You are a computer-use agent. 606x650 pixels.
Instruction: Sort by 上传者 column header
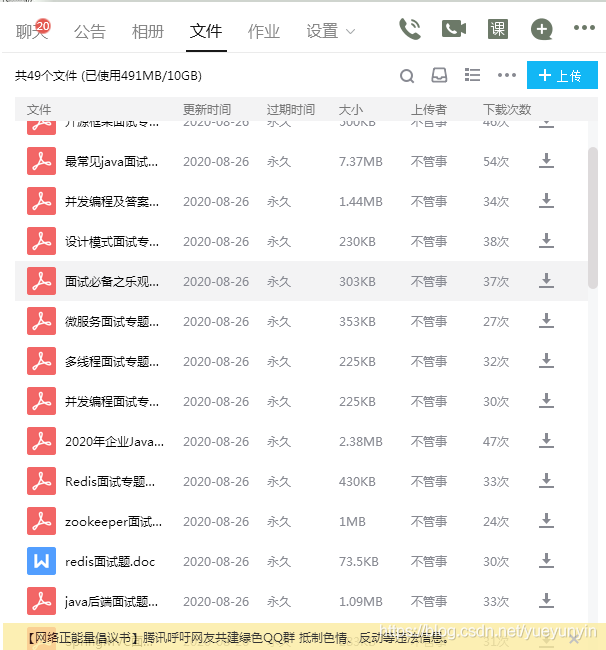pyautogui.click(x=429, y=109)
